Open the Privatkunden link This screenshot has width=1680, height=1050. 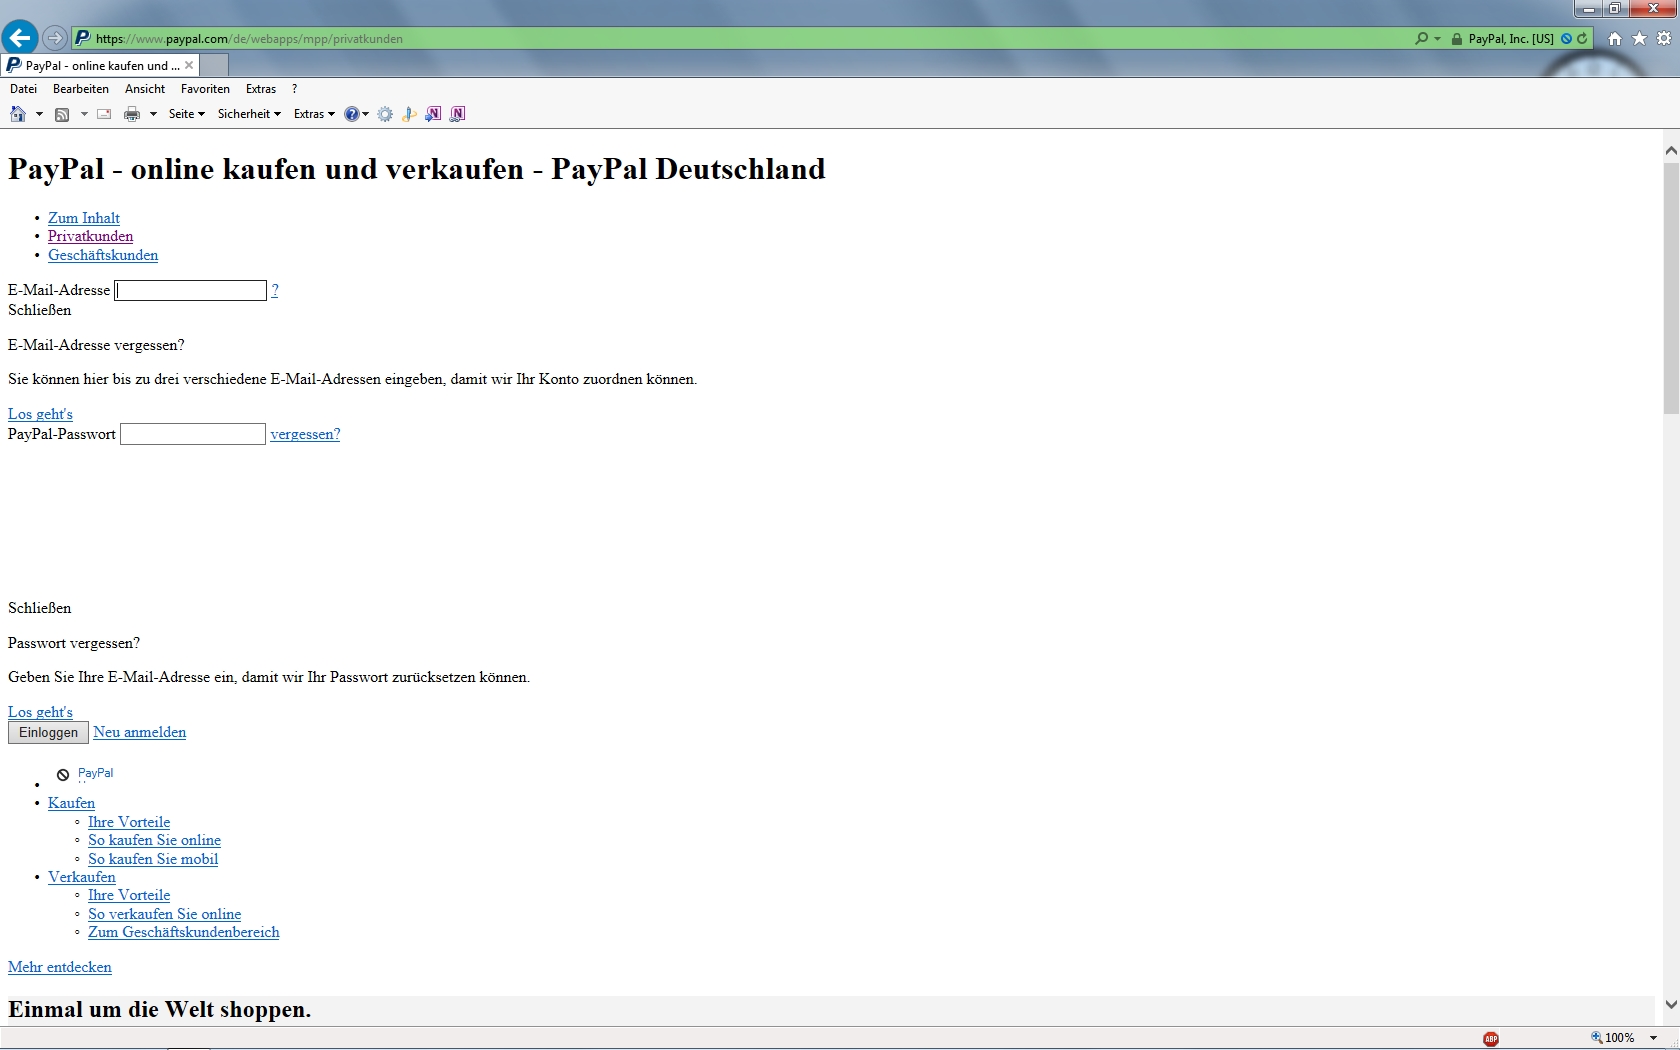pos(90,236)
